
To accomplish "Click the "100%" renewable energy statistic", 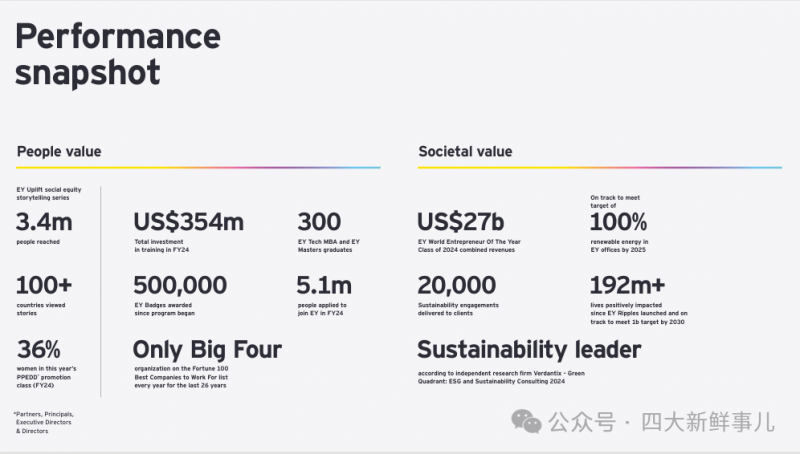I will coord(619,222).
